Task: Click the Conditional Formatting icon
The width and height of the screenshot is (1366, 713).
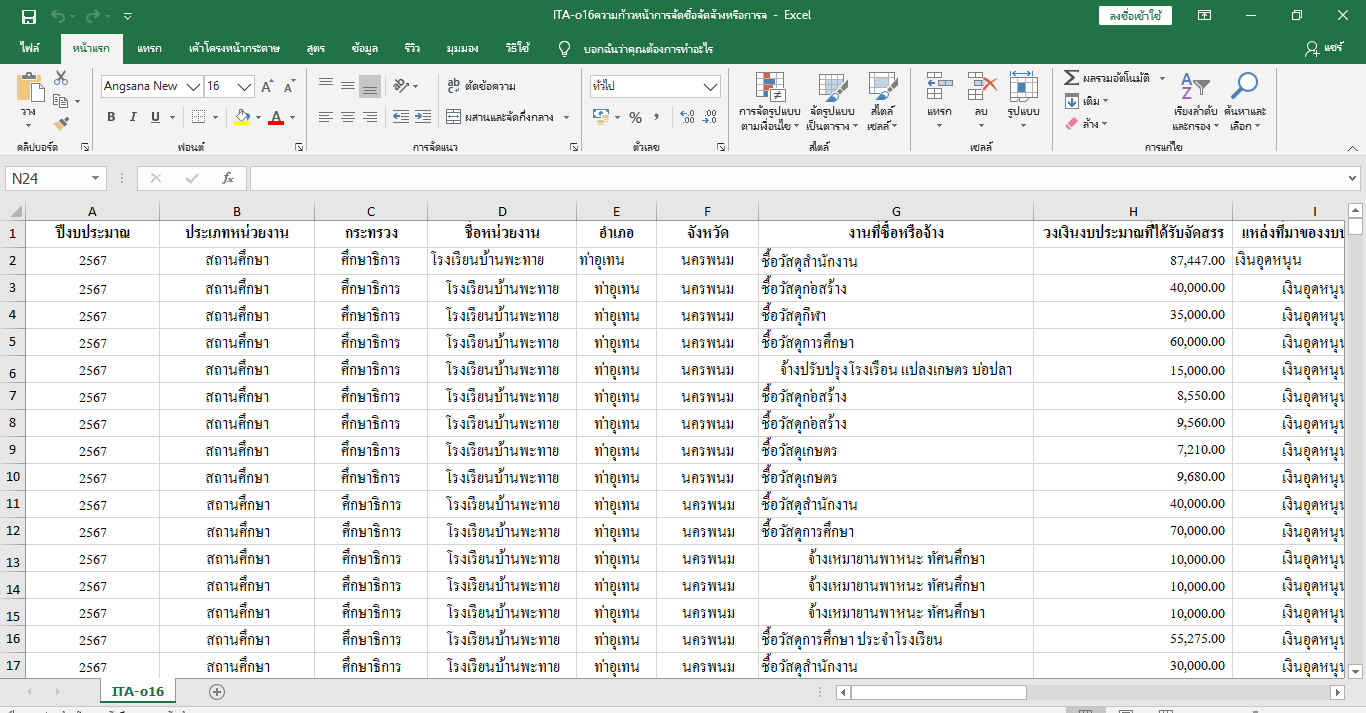Action: [x=769, y=102]
